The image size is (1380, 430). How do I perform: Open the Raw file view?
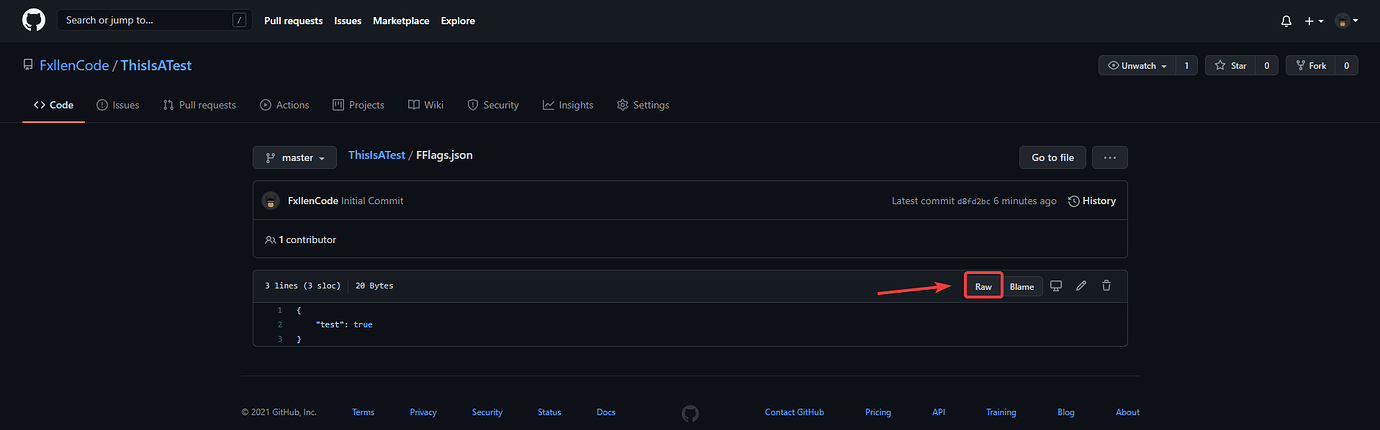click(x=984, y=287)
